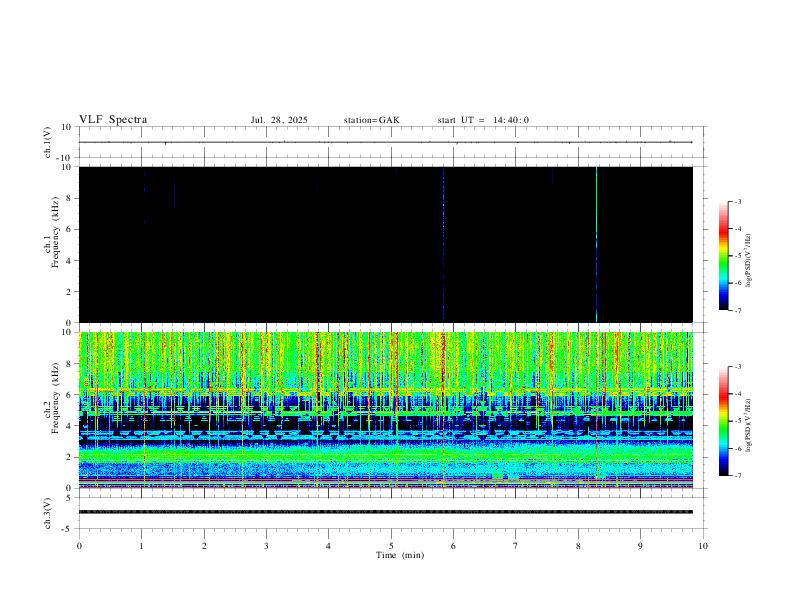
Task: Click the ch.1 spectrogram color scale bar
Action: point(724,256)
